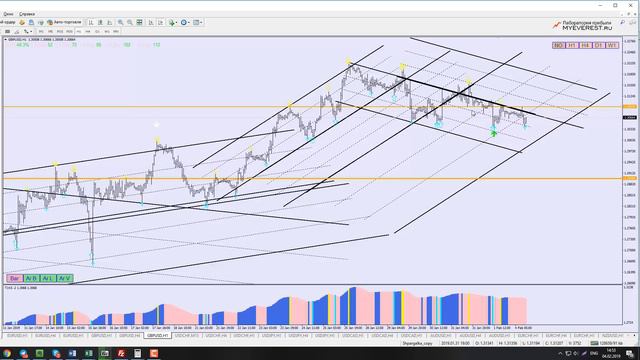Open the indicators list dropdown
Screen dimensions: 640x360
coord(173,22)
